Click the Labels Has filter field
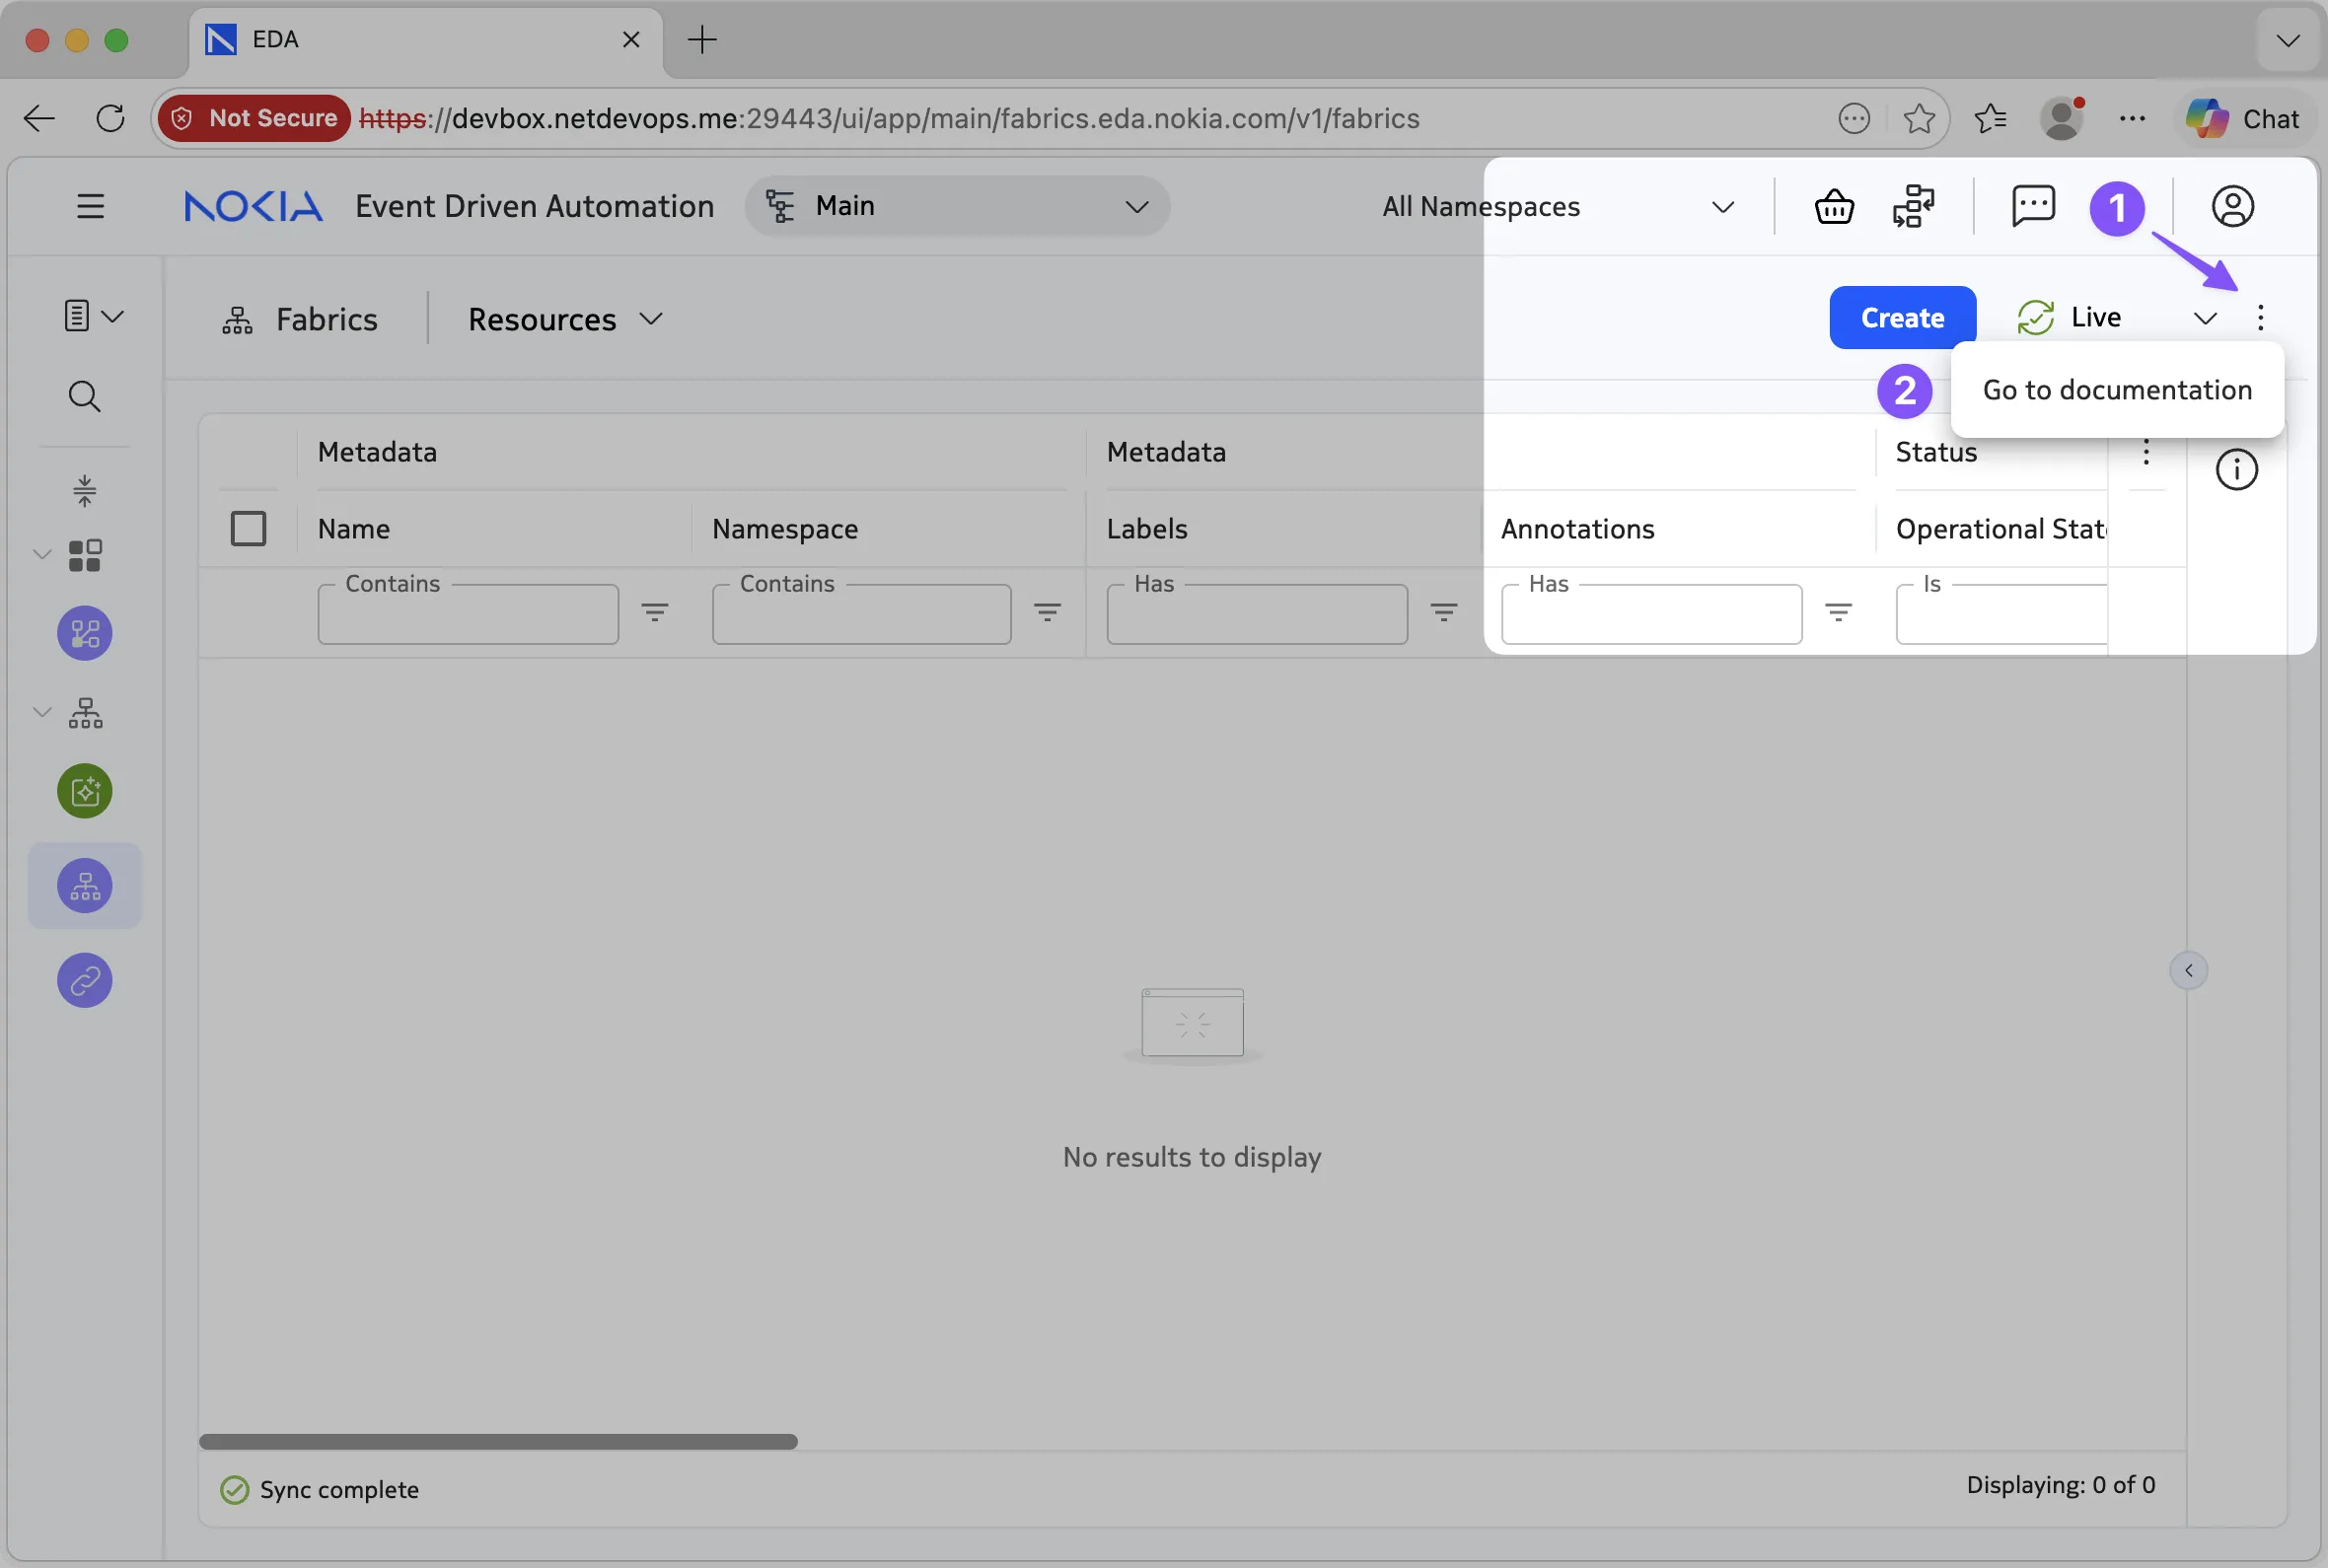The height and width of the screenshot is (1568, 2328). tap(1257, 614)
